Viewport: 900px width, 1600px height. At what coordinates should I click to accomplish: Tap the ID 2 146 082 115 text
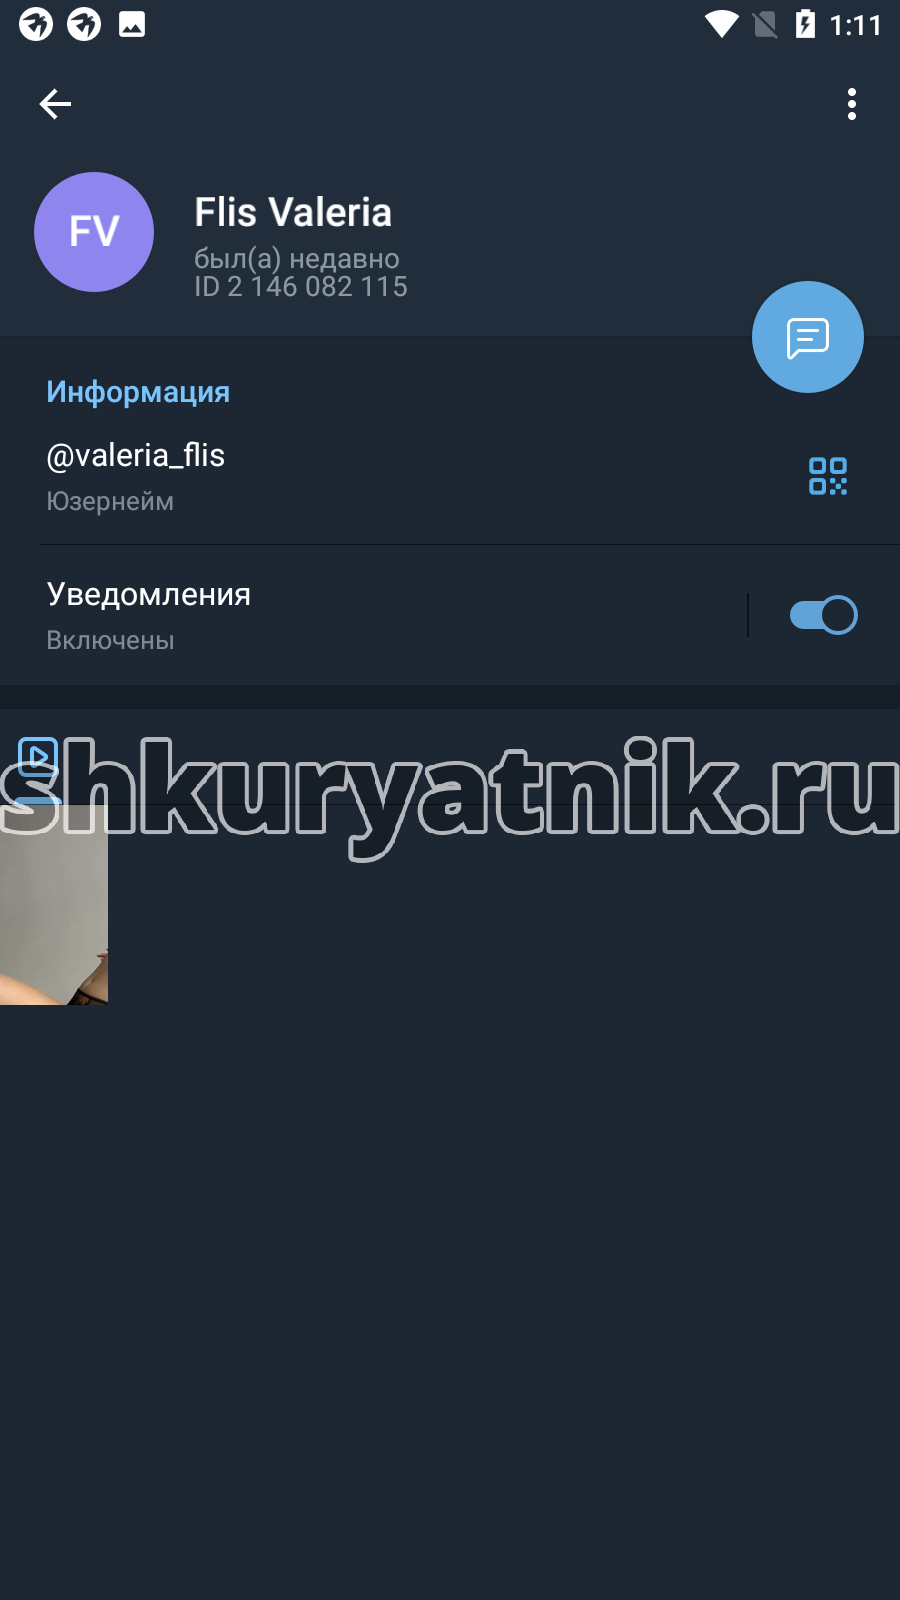click(x=301, y=287)
